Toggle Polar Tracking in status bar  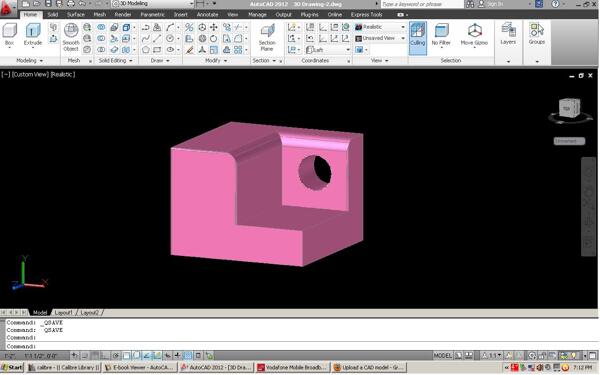coord(116,355)
